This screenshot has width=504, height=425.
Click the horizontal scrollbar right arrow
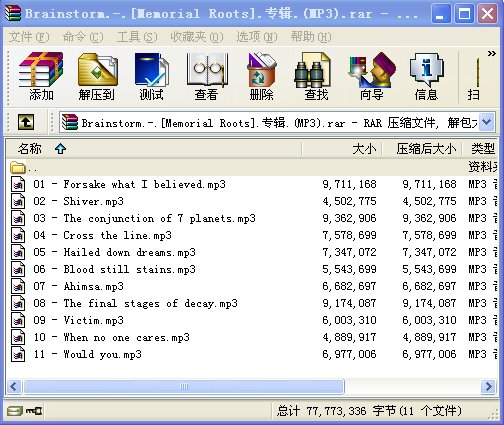[489, 387]
